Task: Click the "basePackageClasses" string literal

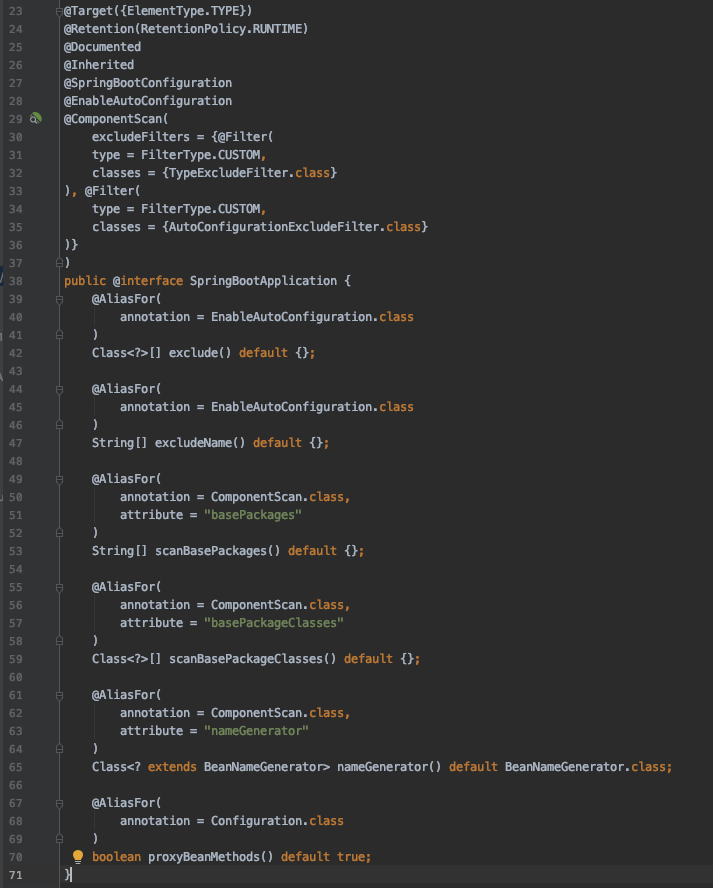Action: 274,623
